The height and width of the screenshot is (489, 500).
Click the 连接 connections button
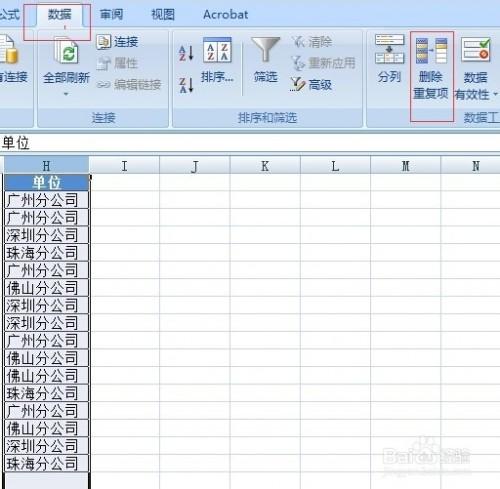pos(117,42)
